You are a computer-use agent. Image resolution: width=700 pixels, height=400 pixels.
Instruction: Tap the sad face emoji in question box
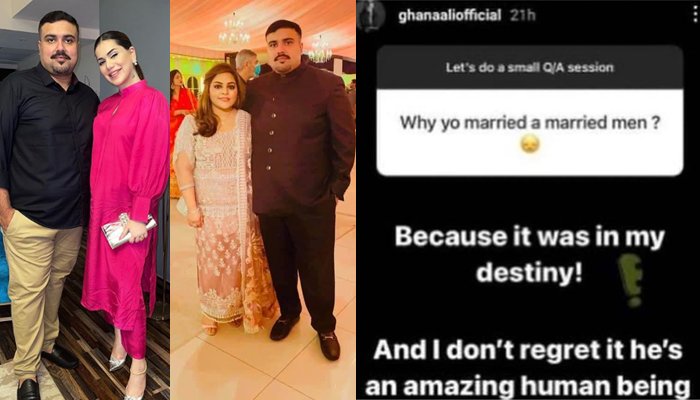point(530,144)
